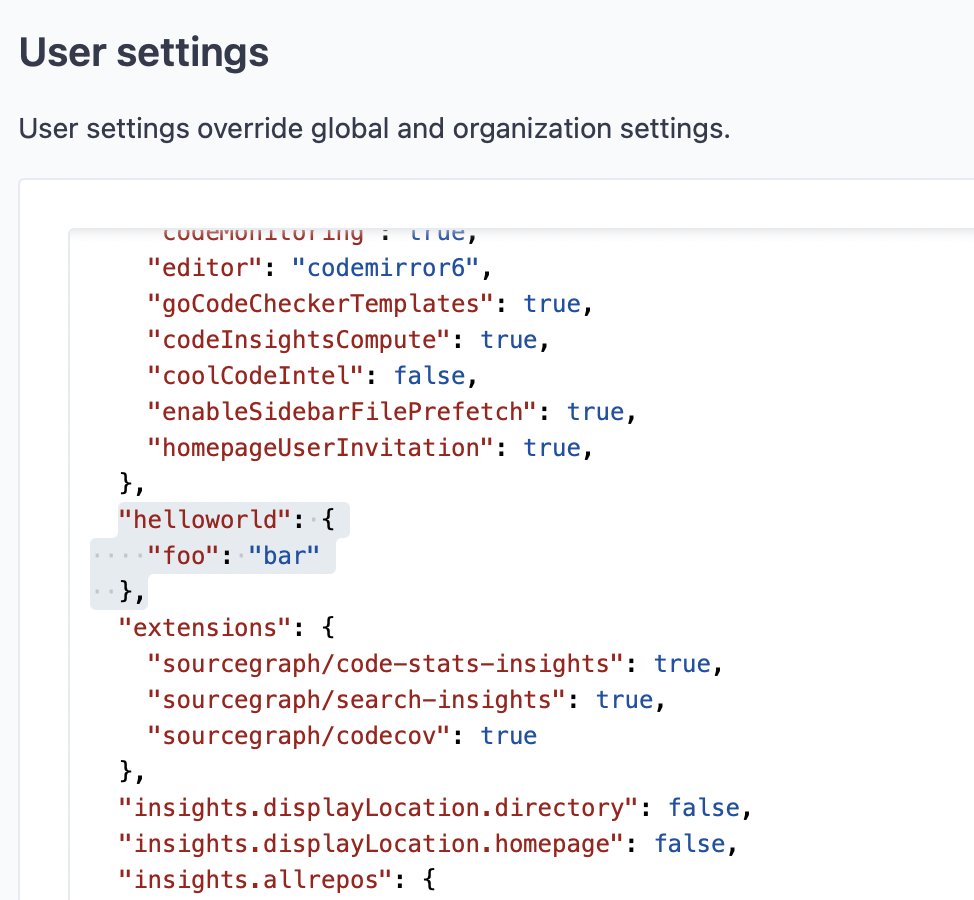974x900 pixels.
Task: Click the true value for goCodeCheckerTemplates
Action: point(552,304)
